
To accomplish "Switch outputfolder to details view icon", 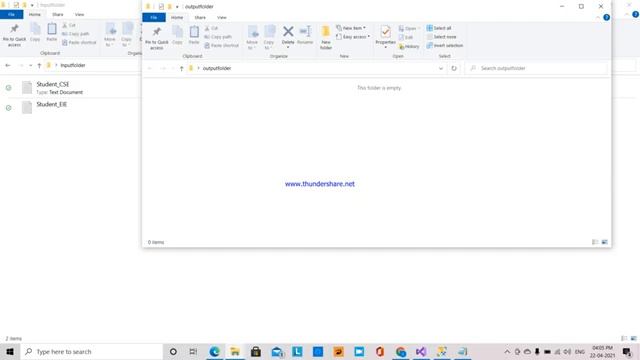I will coord(595,242).
